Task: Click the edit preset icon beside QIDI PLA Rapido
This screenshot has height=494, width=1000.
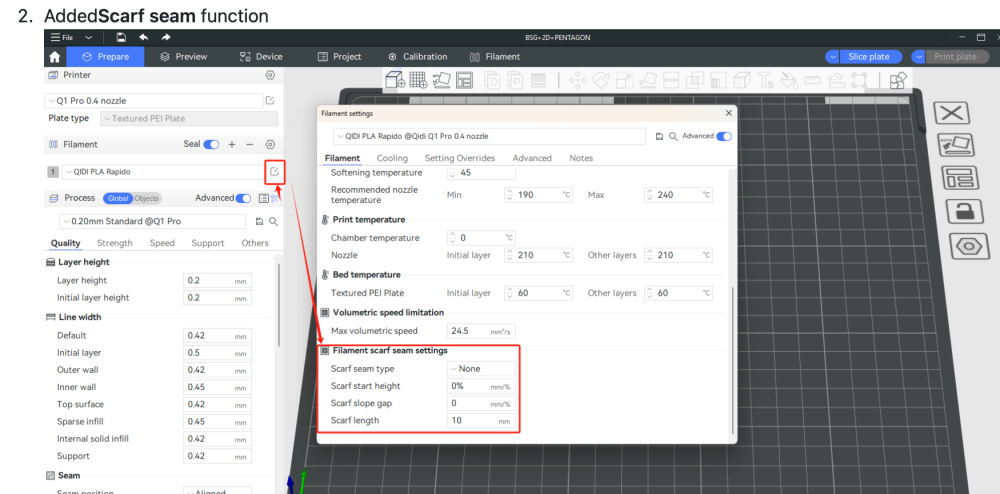Action: [274, 171]
